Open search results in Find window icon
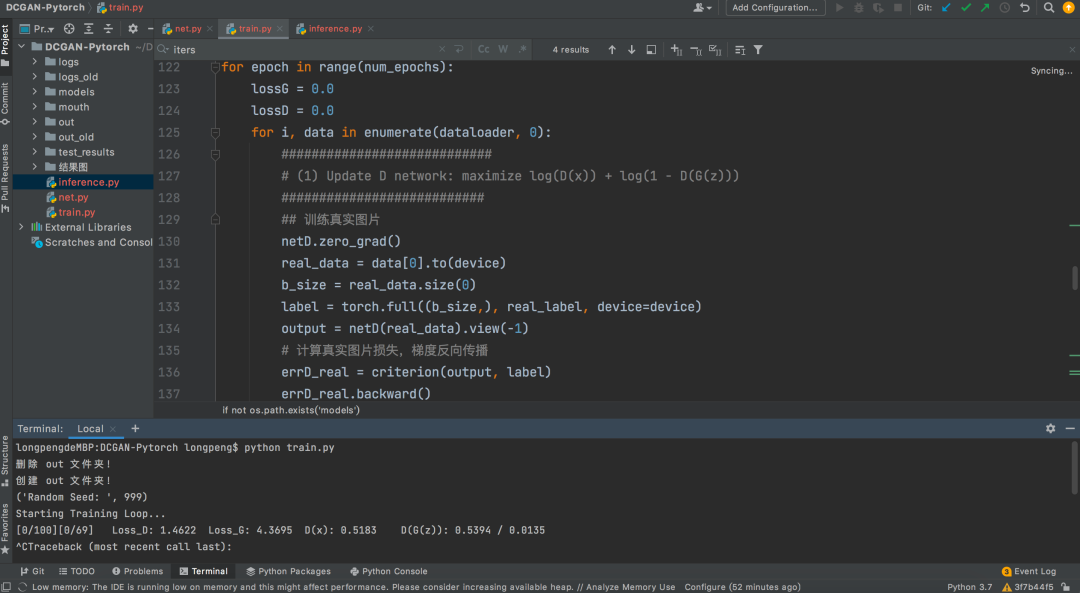This screenshot has height=593, width=1080. coord(651,50)
